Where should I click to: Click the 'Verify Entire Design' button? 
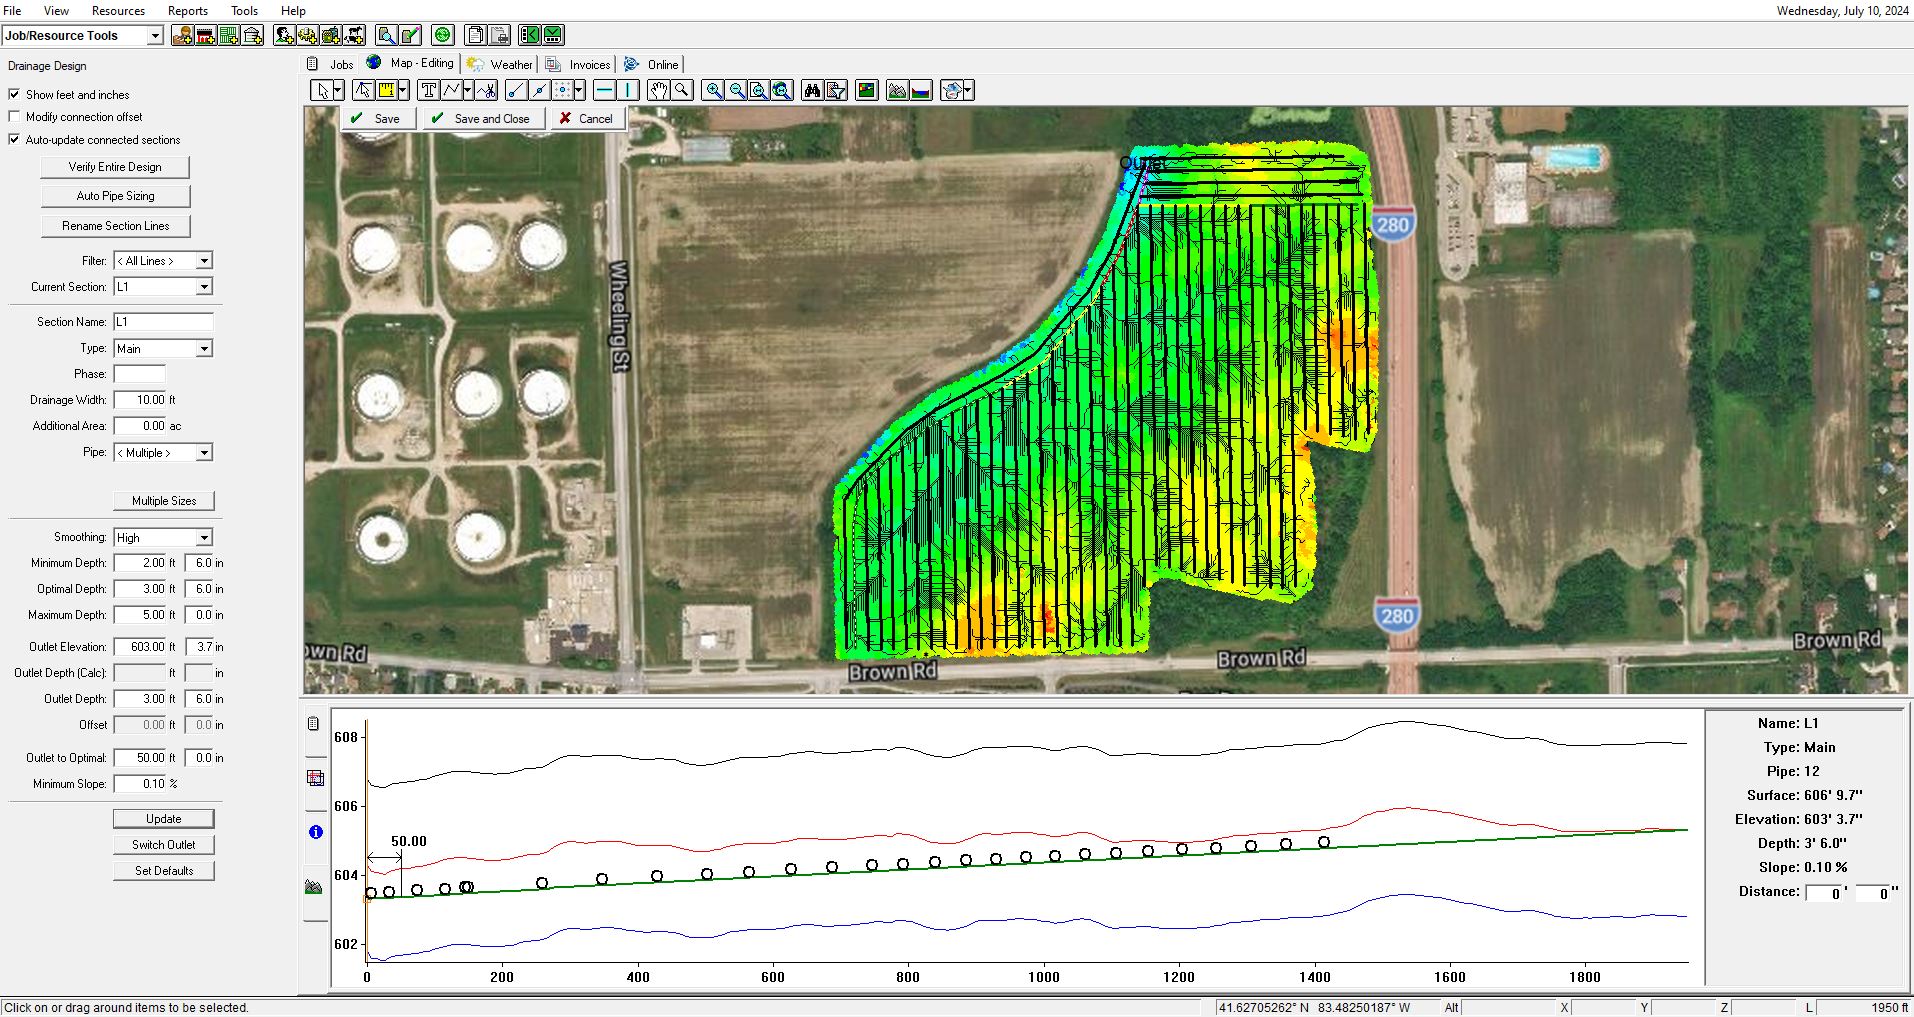coord(115,167)
